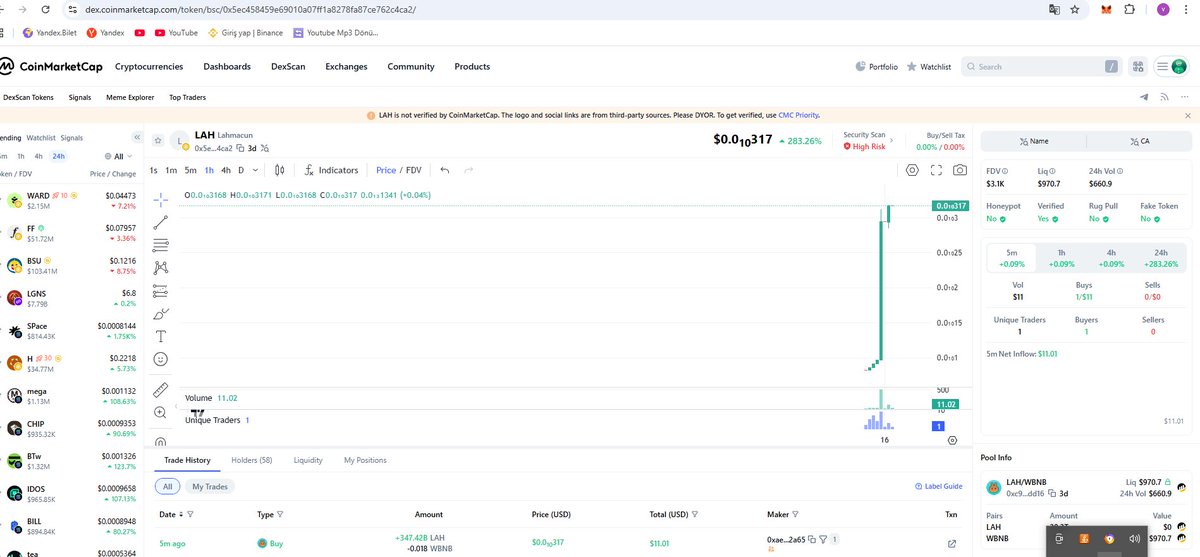1200x557 pixels.
Task: Collapse the trending sidebar panel
Action: (x=137, y=137)
